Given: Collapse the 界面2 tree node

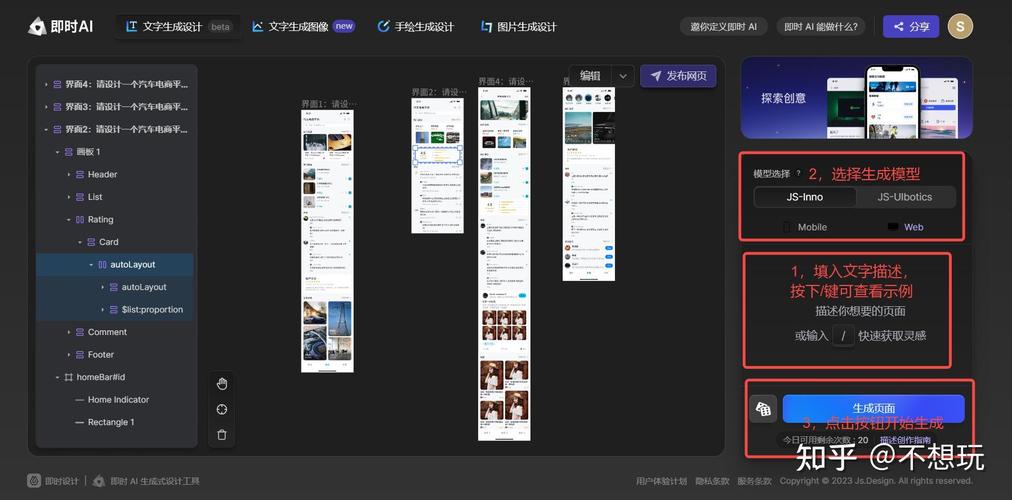Looking at the screenshot, I should point(46,130).
